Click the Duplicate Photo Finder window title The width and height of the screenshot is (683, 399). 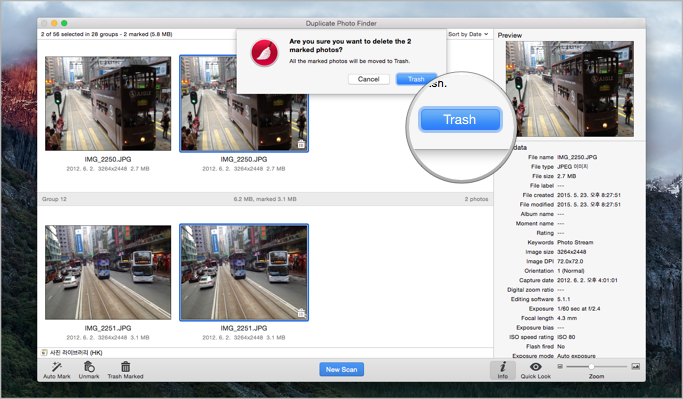[341, 24]
